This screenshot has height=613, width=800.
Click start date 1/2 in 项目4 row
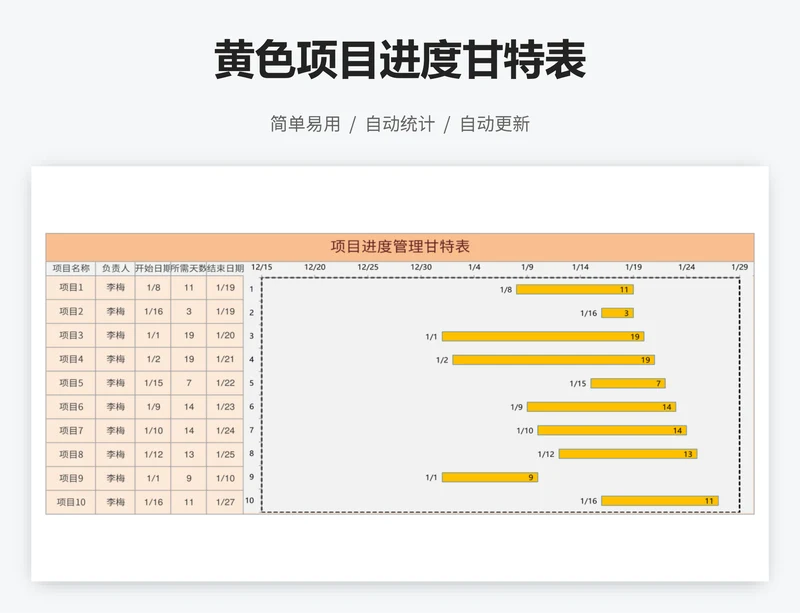click(153, 359)
